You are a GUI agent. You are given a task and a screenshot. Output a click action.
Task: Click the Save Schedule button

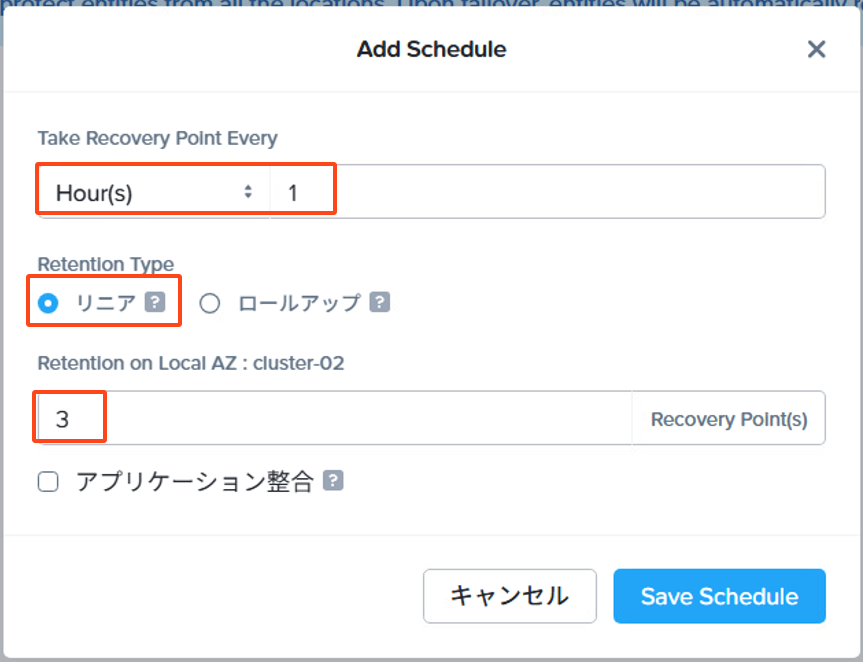coord(719,596)
